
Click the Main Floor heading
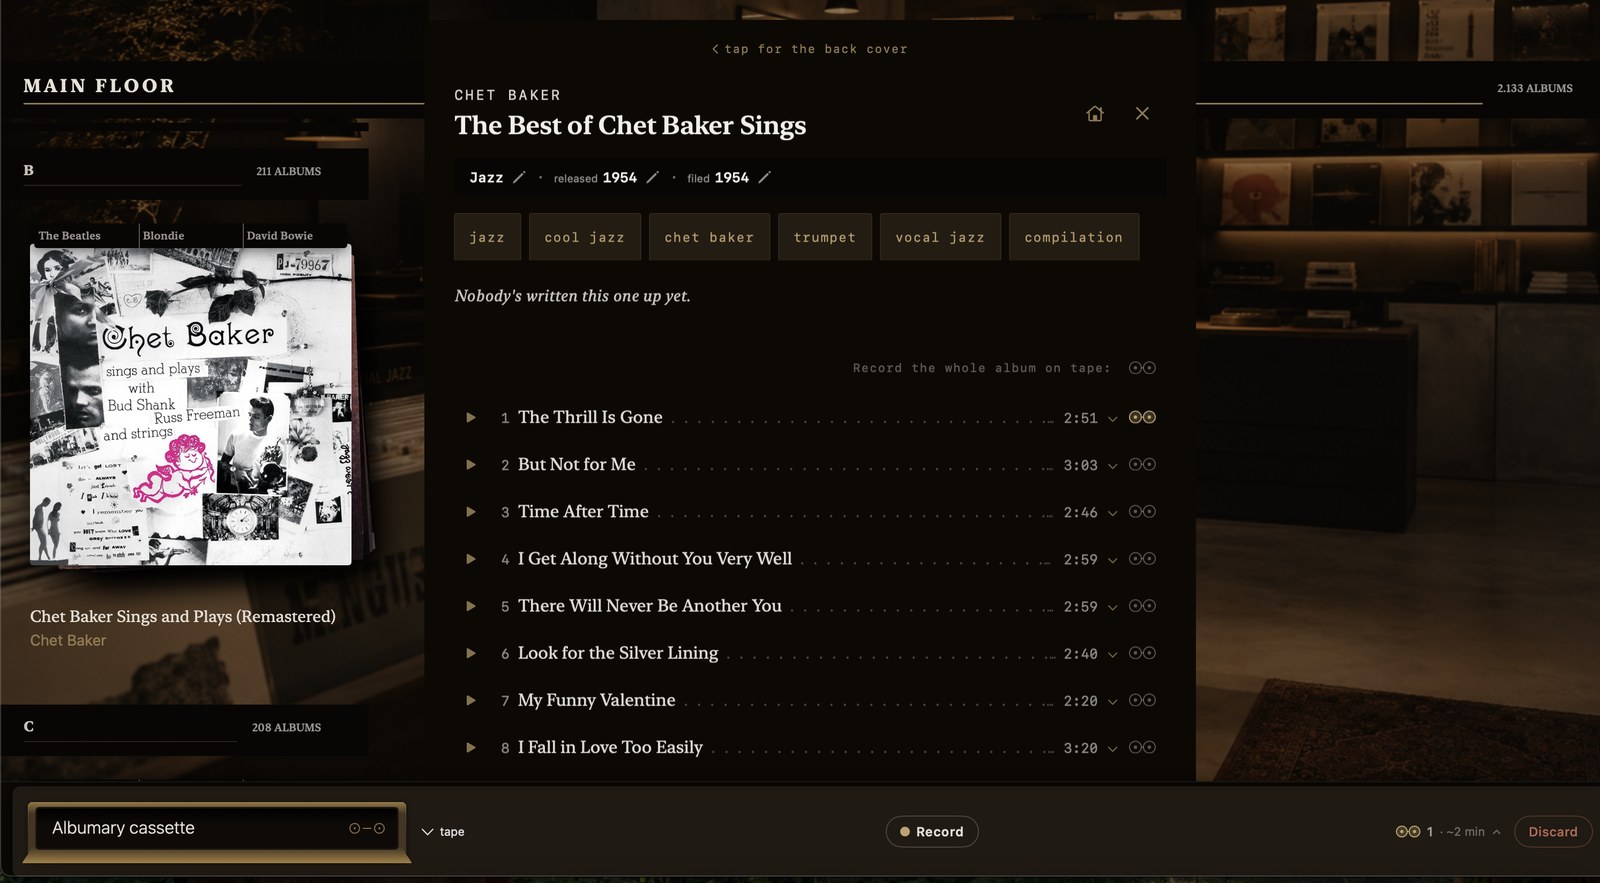pos(99,86)
